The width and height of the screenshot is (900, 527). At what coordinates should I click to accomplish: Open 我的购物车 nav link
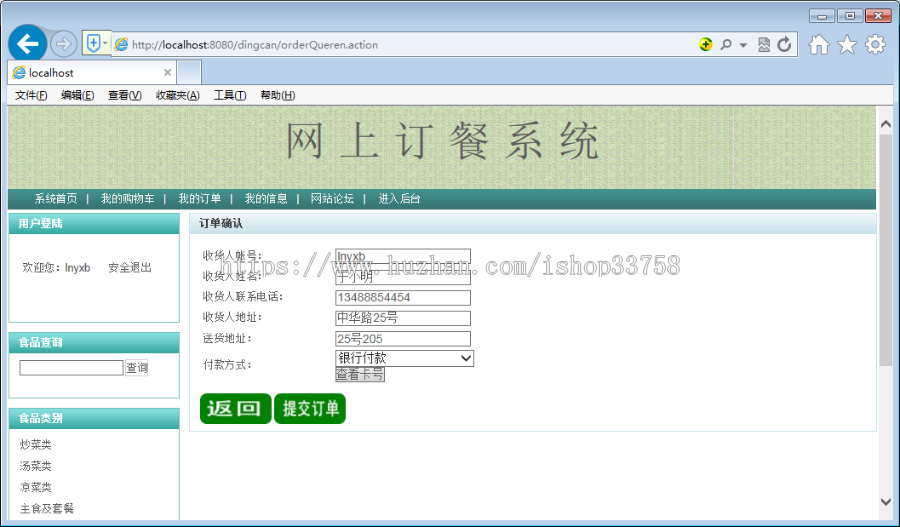point(127,199)
